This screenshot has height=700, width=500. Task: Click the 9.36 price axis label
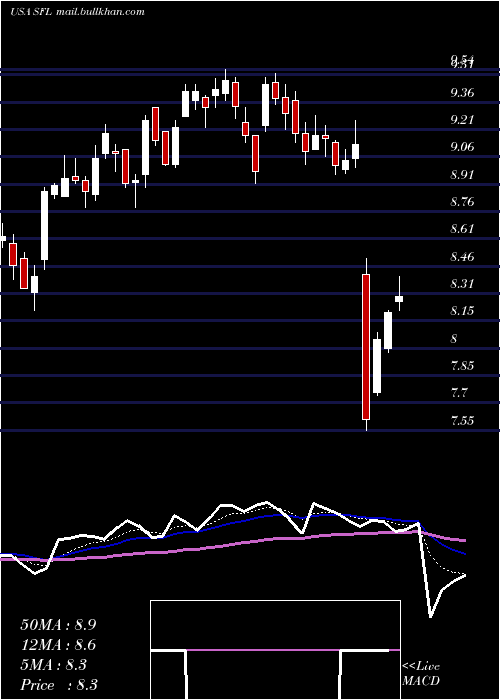(x=462, y=93)
